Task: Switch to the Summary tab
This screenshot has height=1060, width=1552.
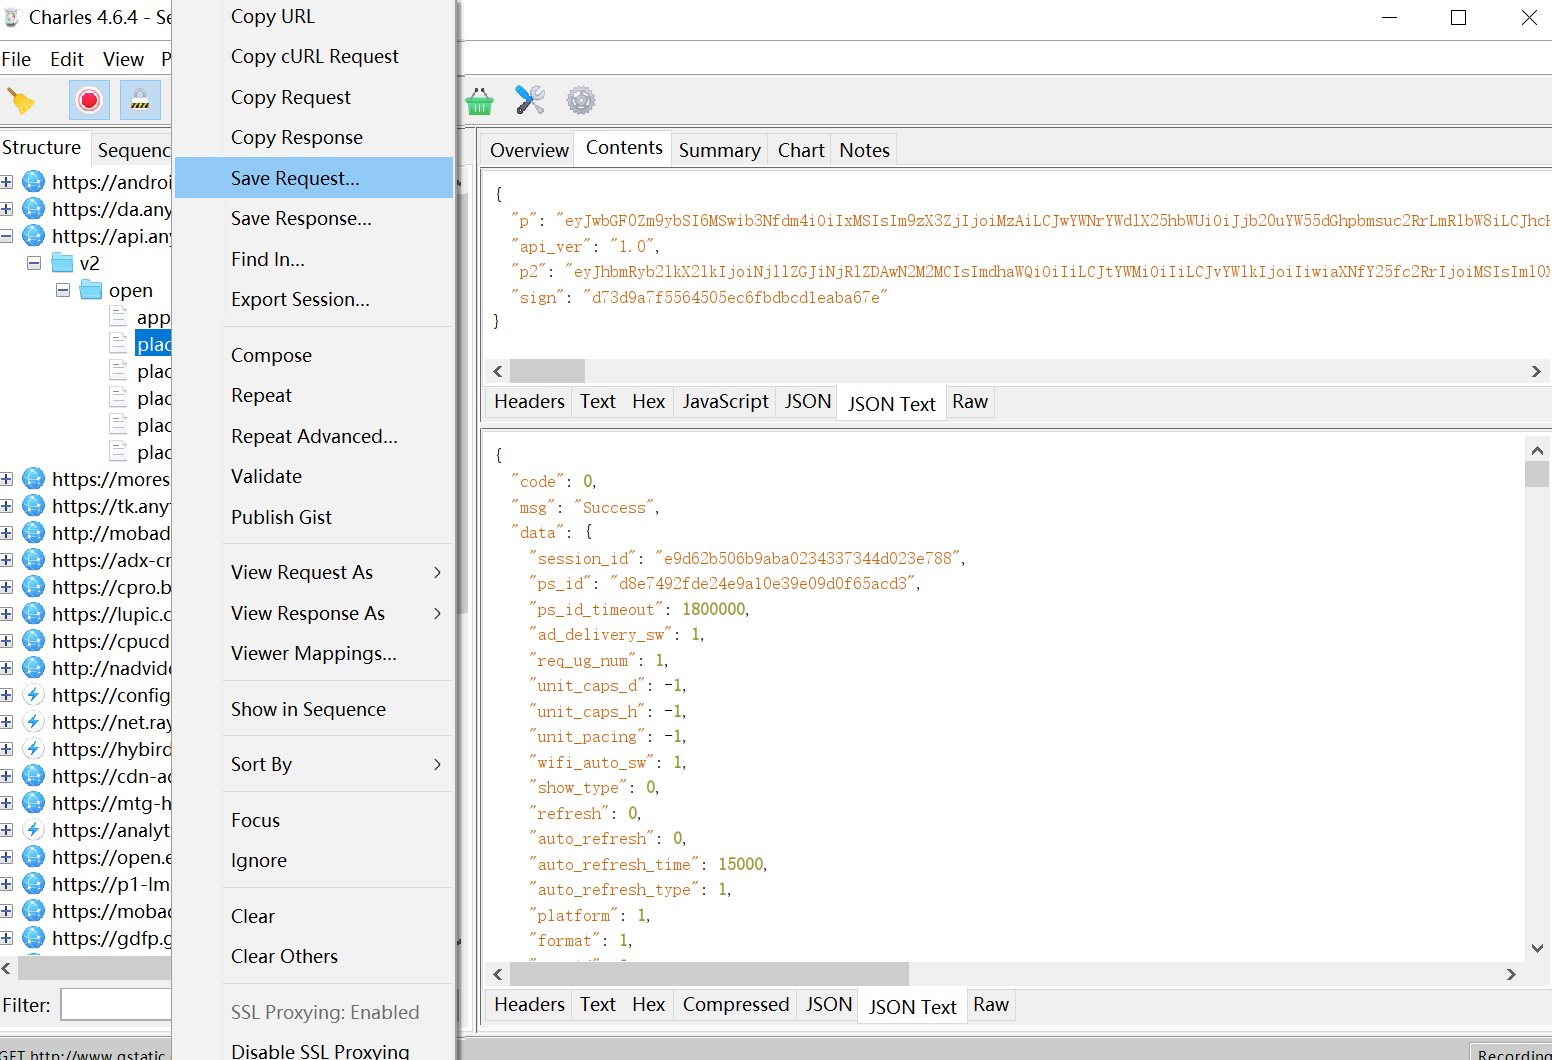Action: [719, 150]
